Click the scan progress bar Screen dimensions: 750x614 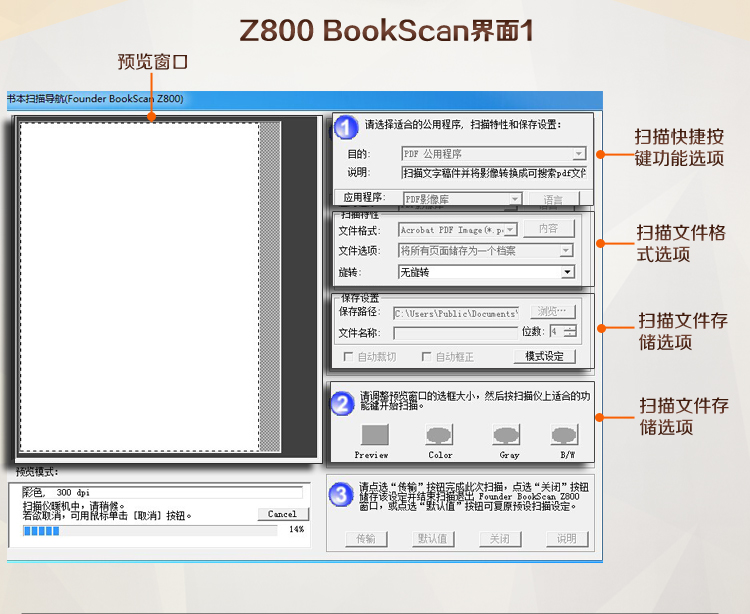(x=135, y=530)
